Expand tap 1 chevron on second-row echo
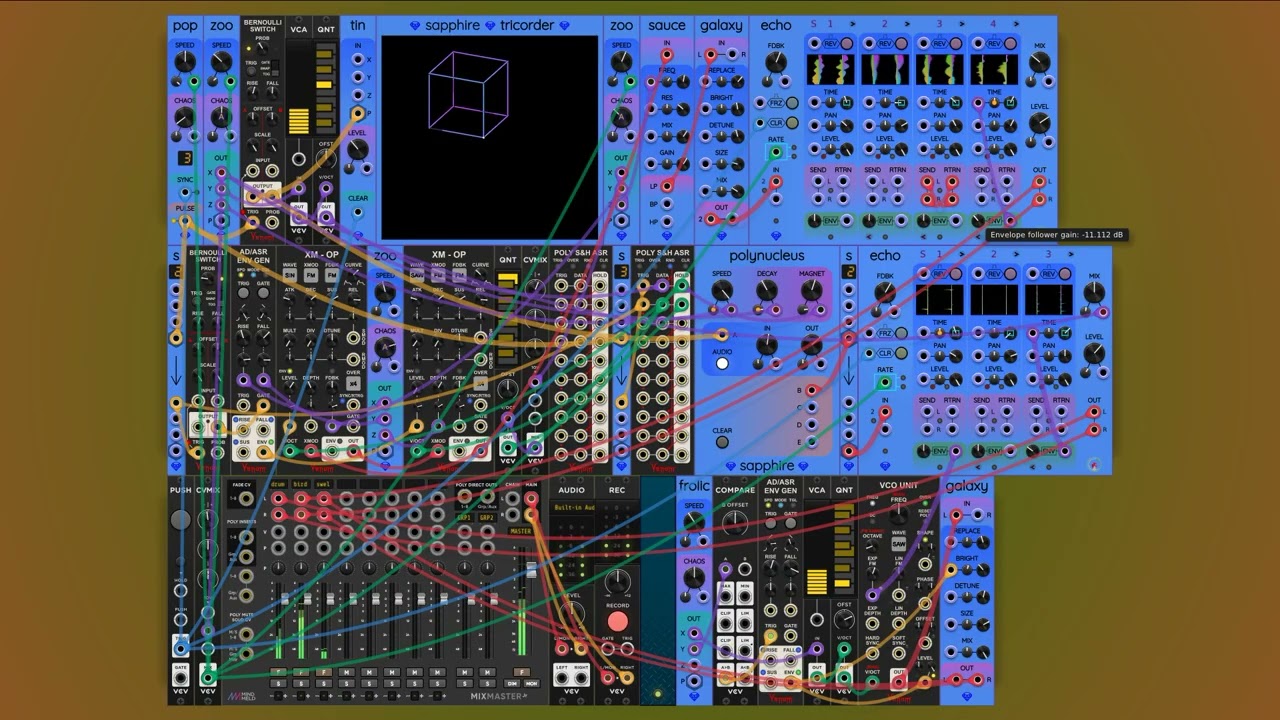 [x=961, y=254]
